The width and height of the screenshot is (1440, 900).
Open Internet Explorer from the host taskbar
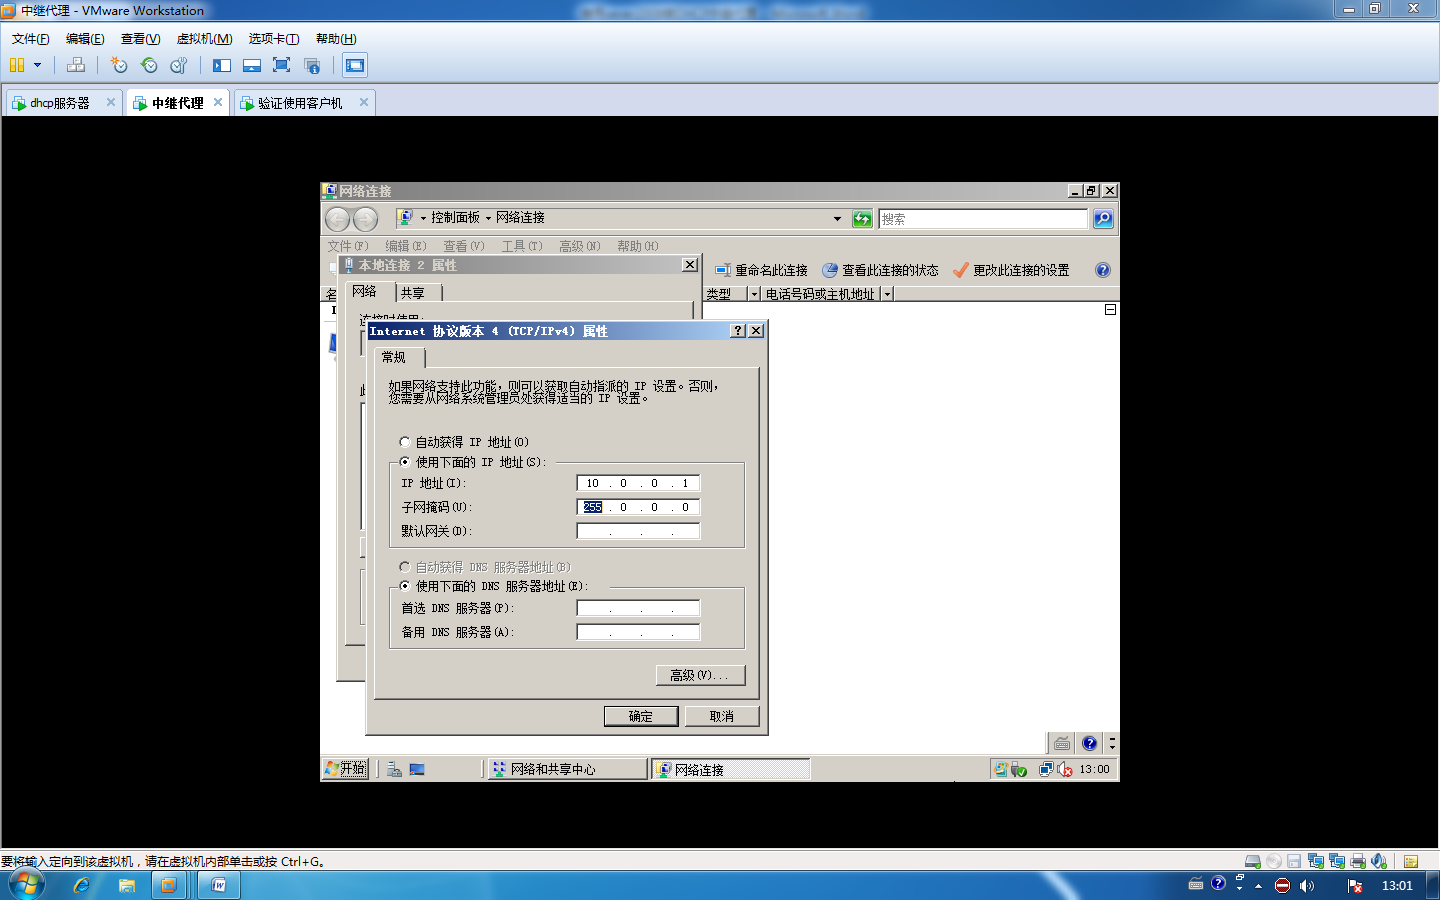[81, 885]
